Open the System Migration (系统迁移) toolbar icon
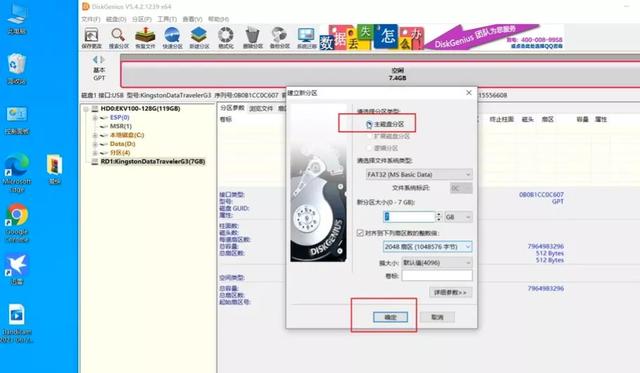Screen dimensions: 640x373 pos(307,38)
